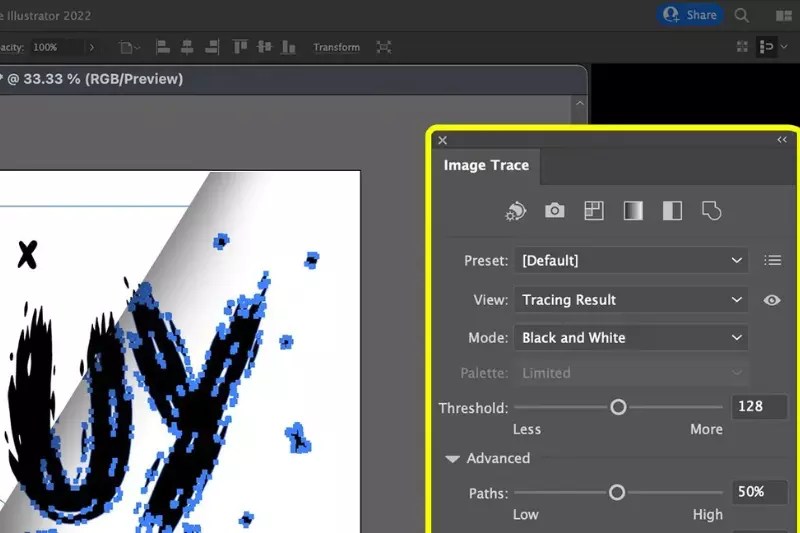Expand the control bar options chevron
The image size is (800, 533).
(784, 47)
